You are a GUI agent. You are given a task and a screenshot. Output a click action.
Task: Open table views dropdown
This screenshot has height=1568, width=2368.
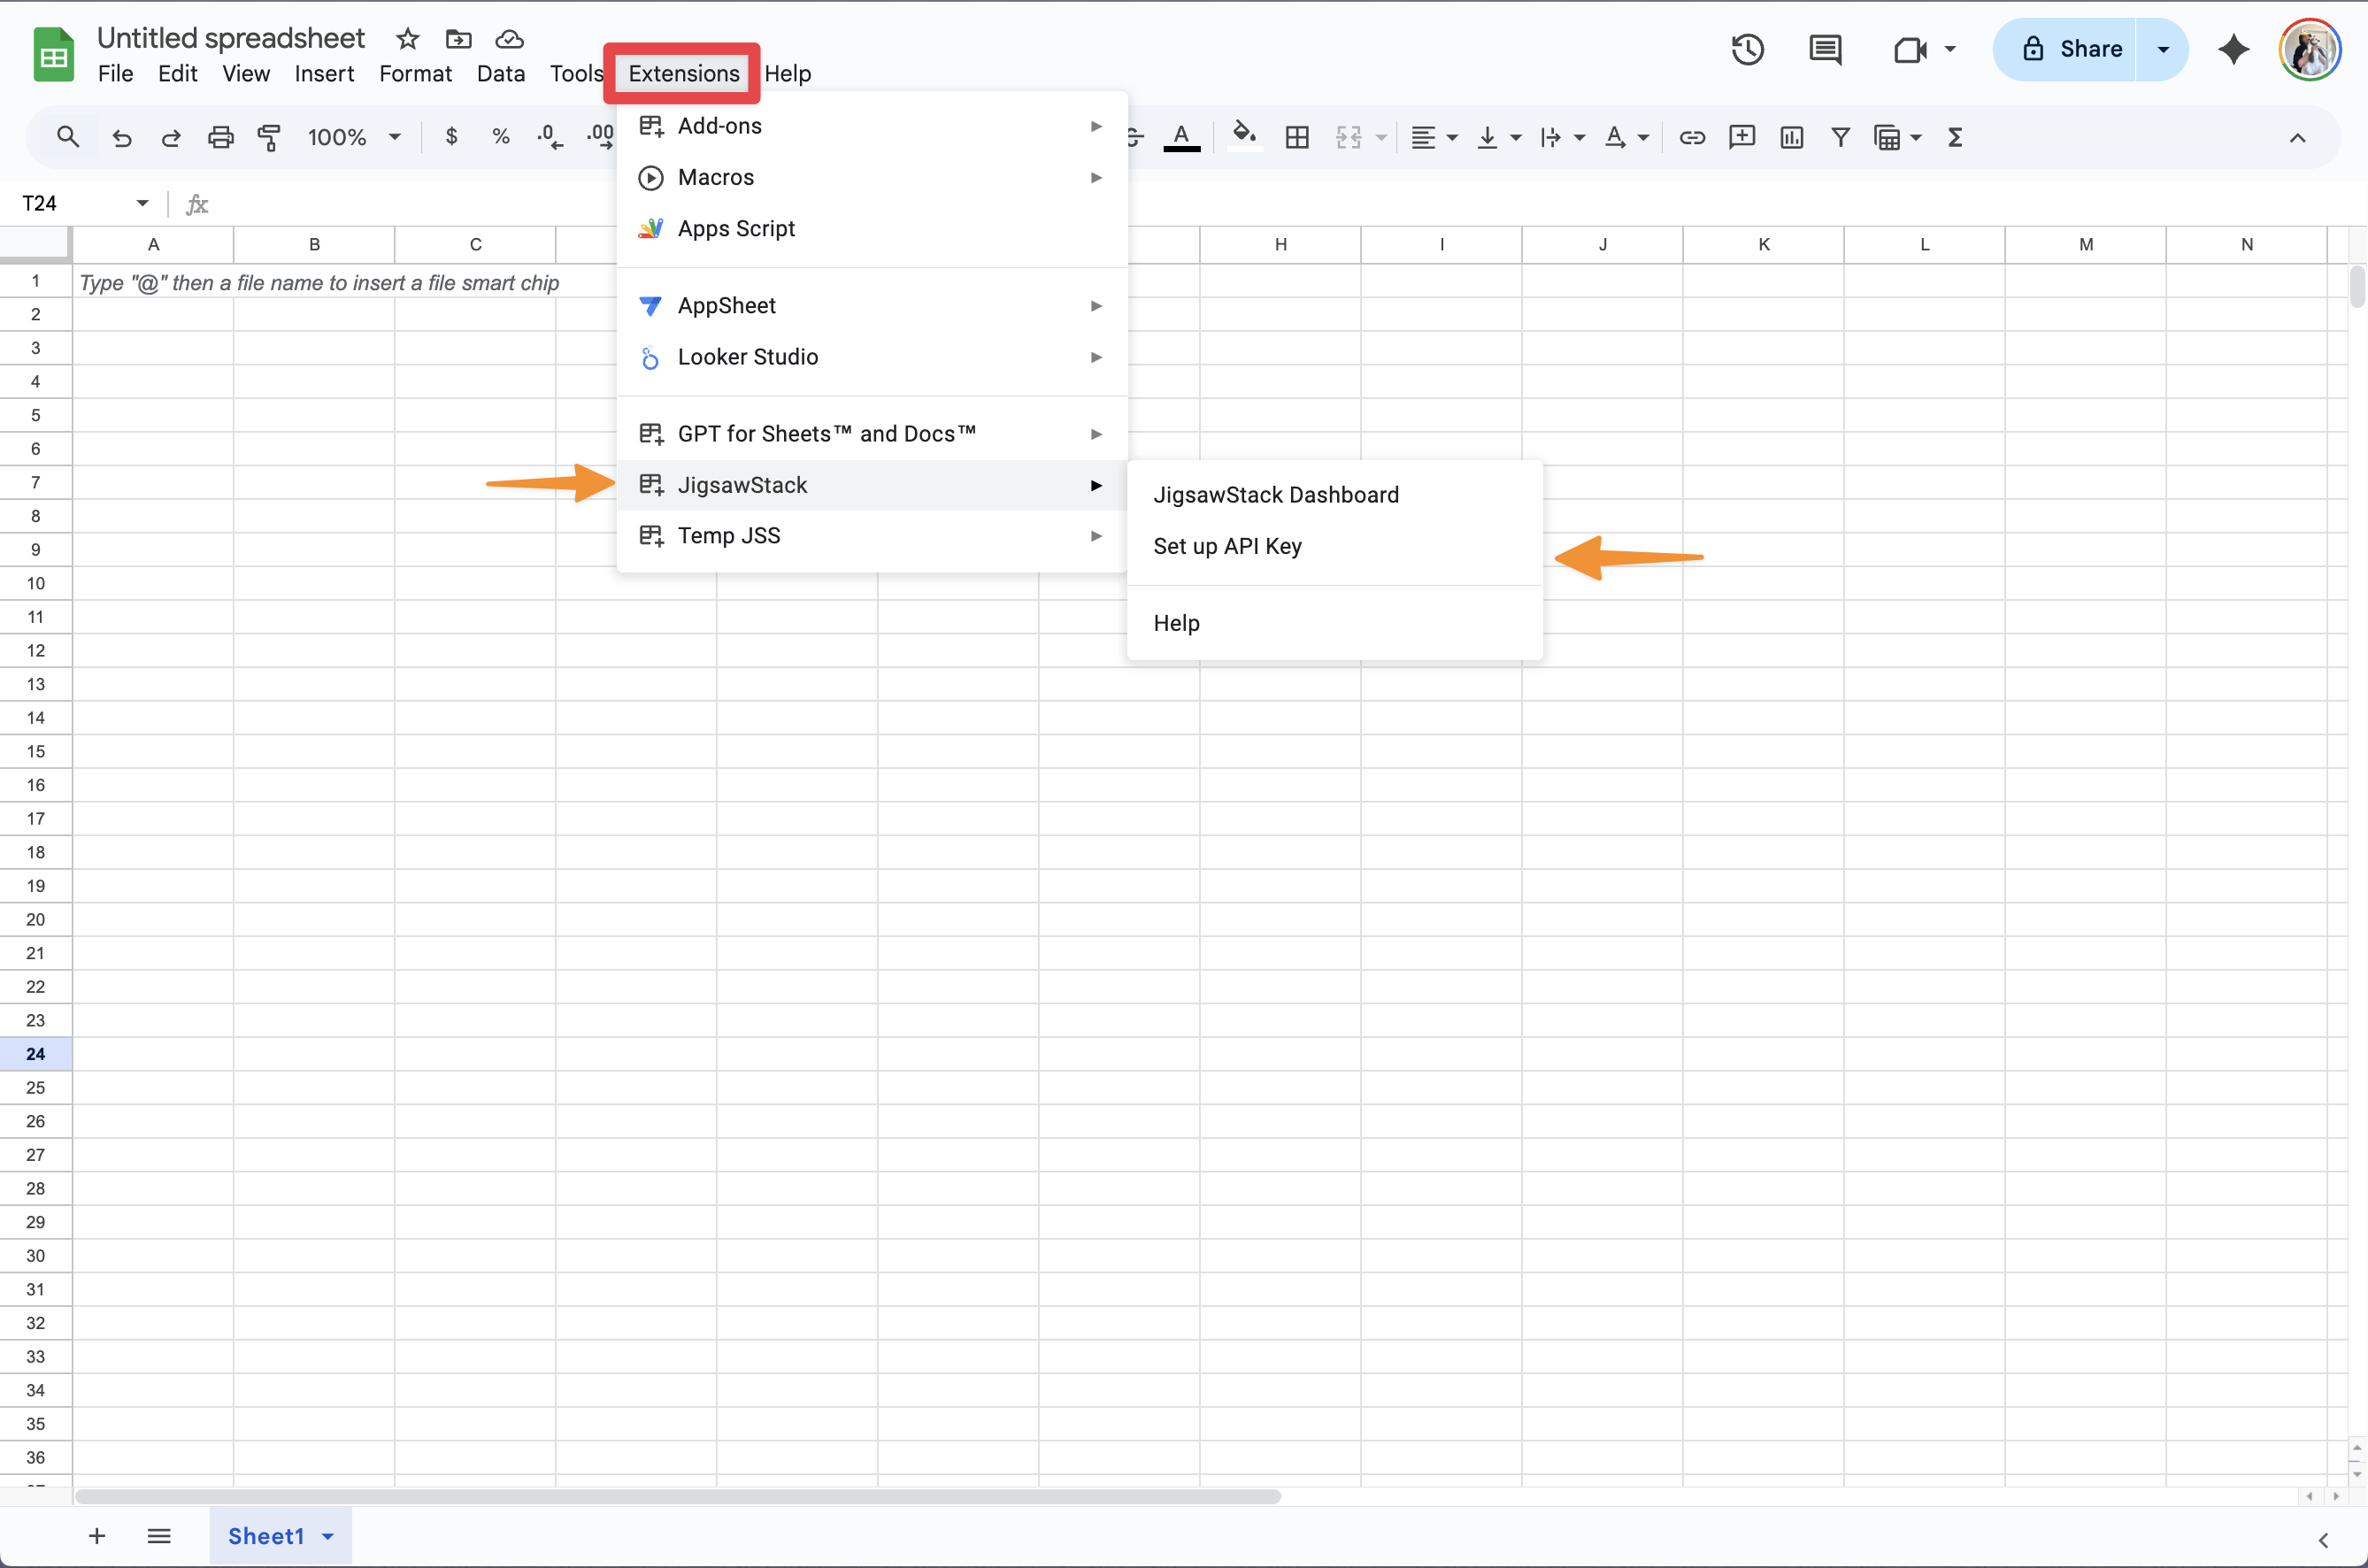click(x=1898, y=137)
